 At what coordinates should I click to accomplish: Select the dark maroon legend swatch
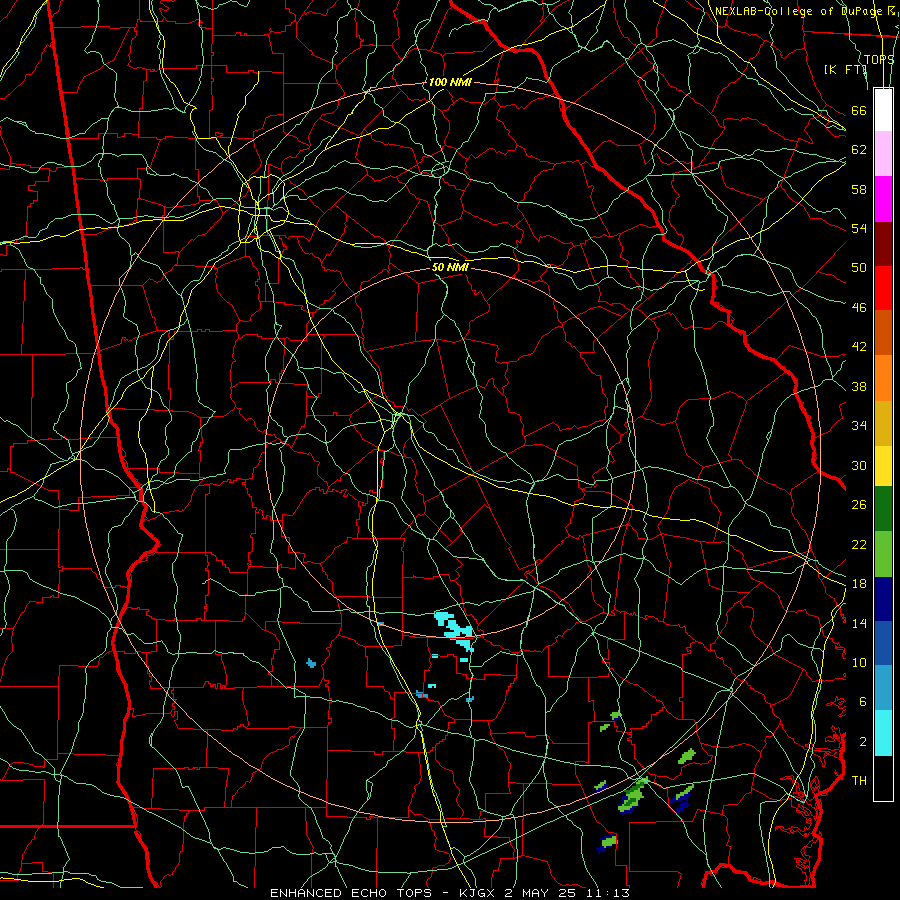(x=883, y=243)
